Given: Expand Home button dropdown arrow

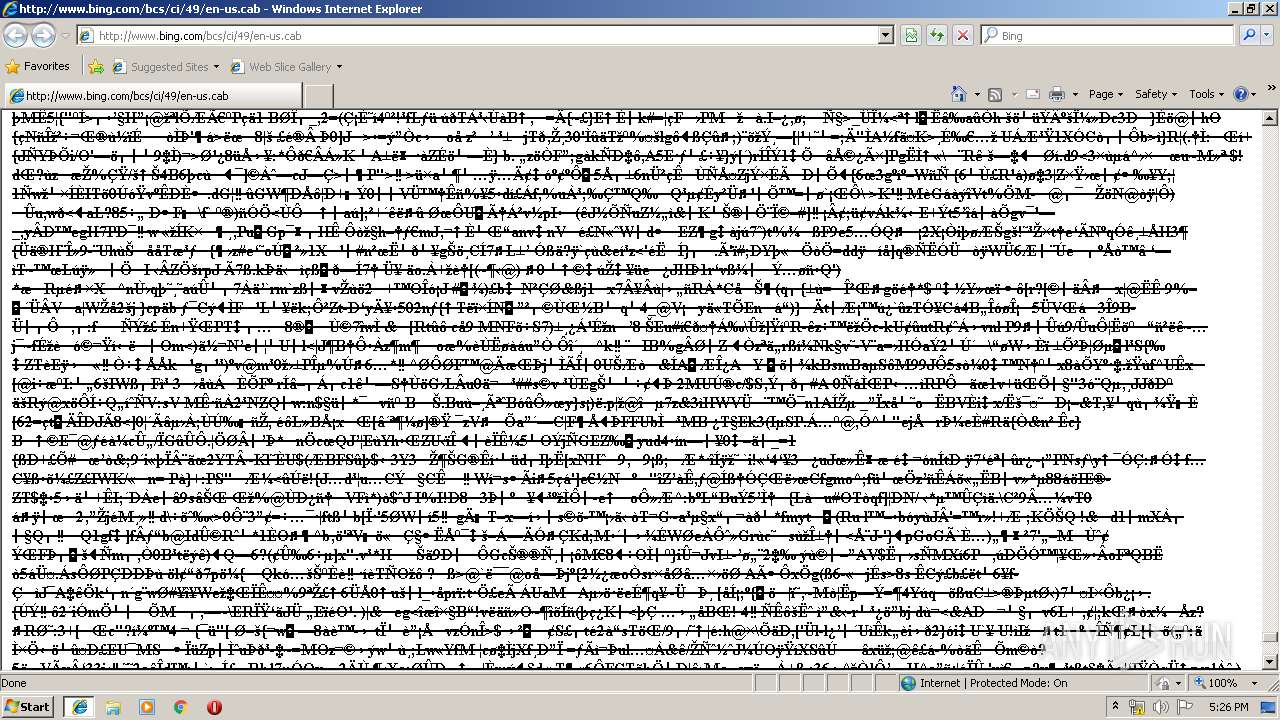Looking at the screenshot, I should pyautogui.click(x=975, y=94).
